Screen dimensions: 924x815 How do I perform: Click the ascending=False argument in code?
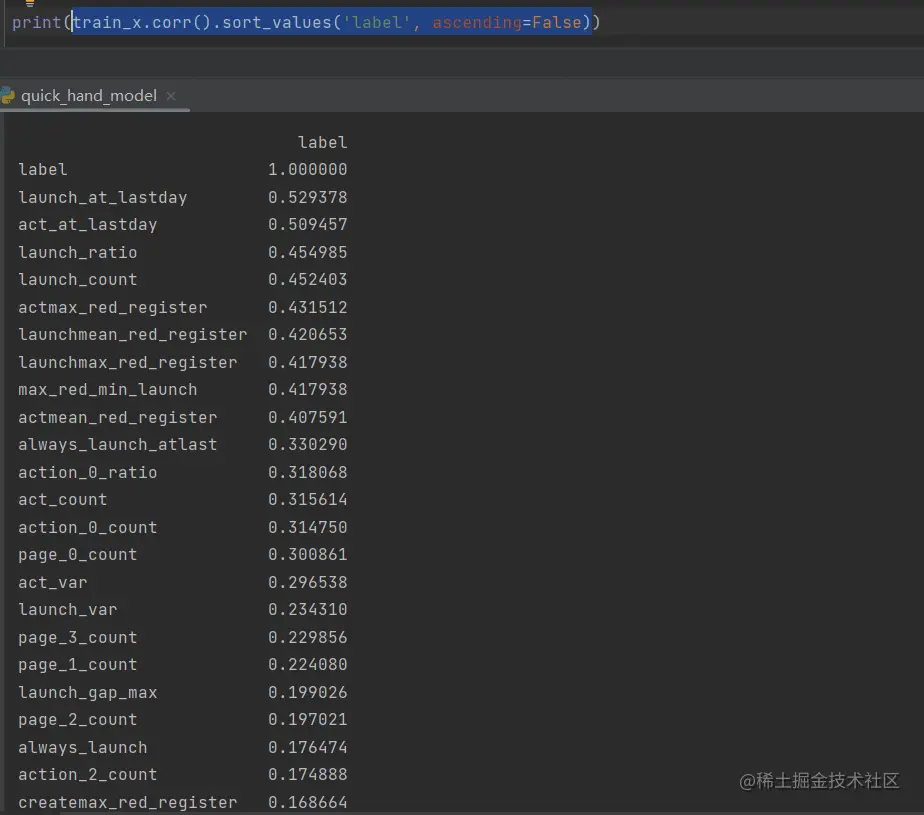click(x=507, y=22)
